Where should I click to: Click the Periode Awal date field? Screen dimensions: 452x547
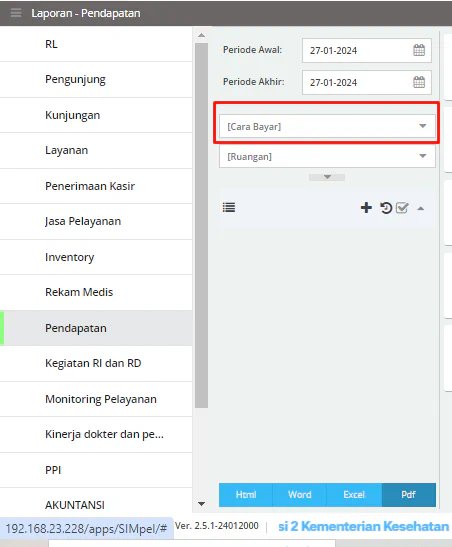[x=367, y=50]
